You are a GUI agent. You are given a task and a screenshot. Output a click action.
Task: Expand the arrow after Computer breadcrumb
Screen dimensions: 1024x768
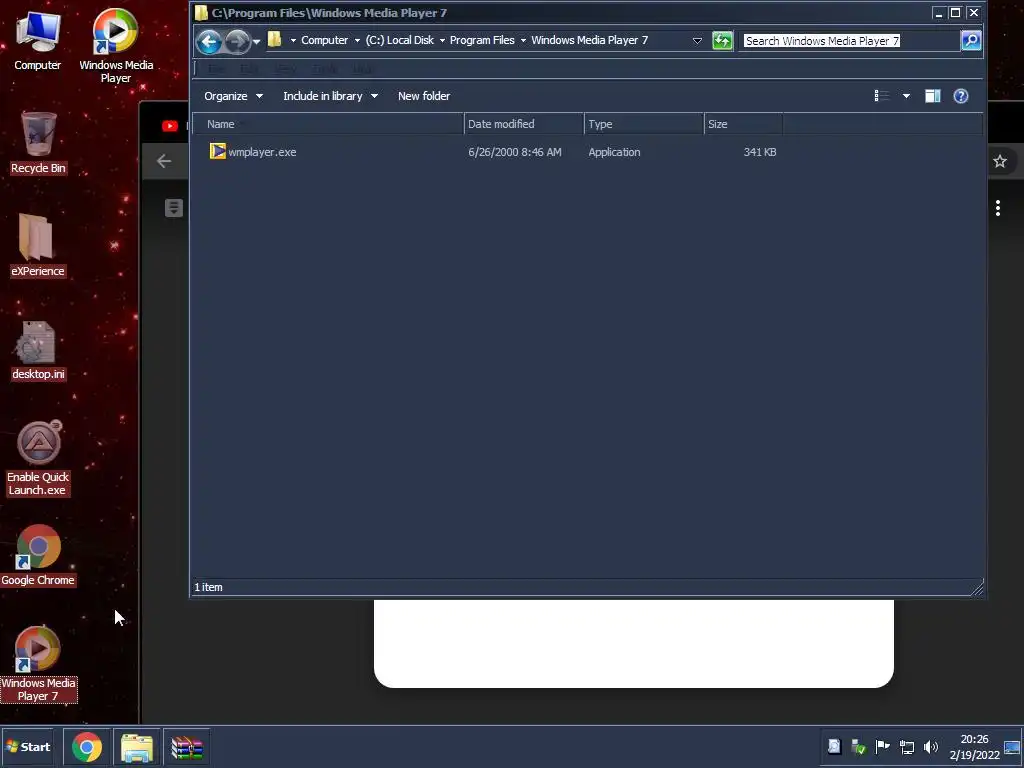pyautogui.click(x=357, y=40)
